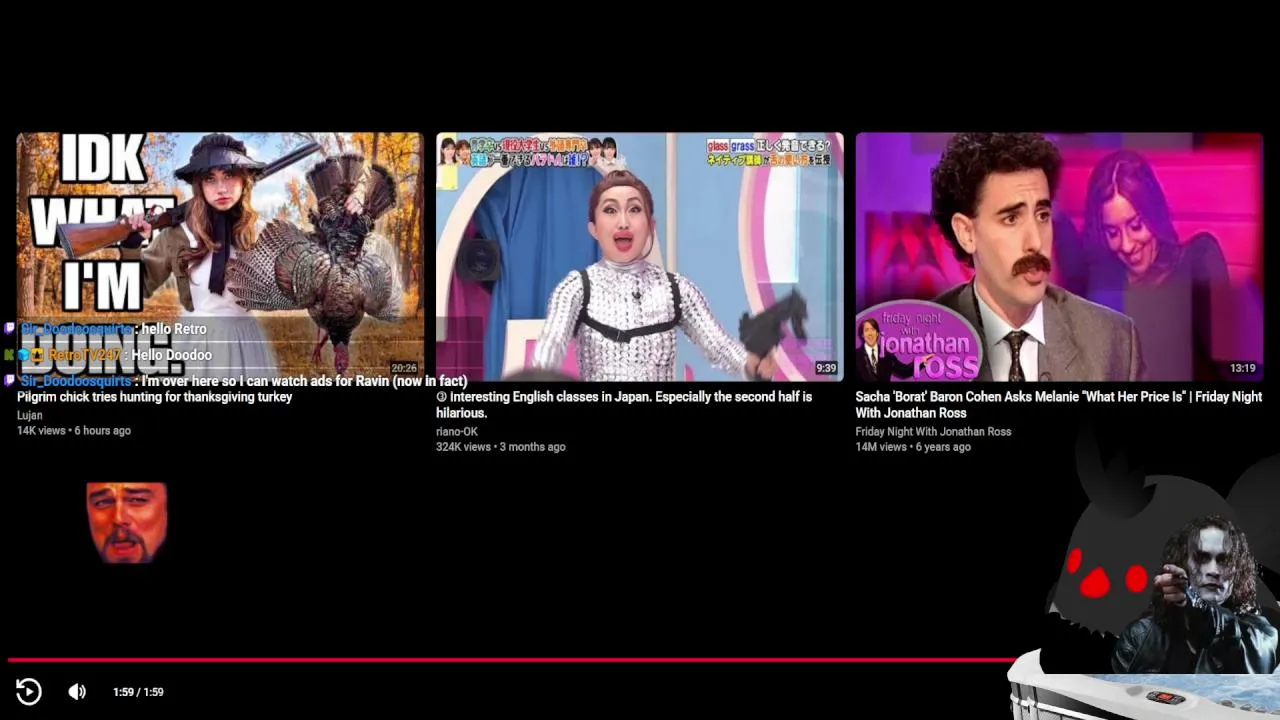Viewport: 1280px width, 720px height.
Task: Click the 13:19 duration badge
Action: click(x=1243, y=369)
